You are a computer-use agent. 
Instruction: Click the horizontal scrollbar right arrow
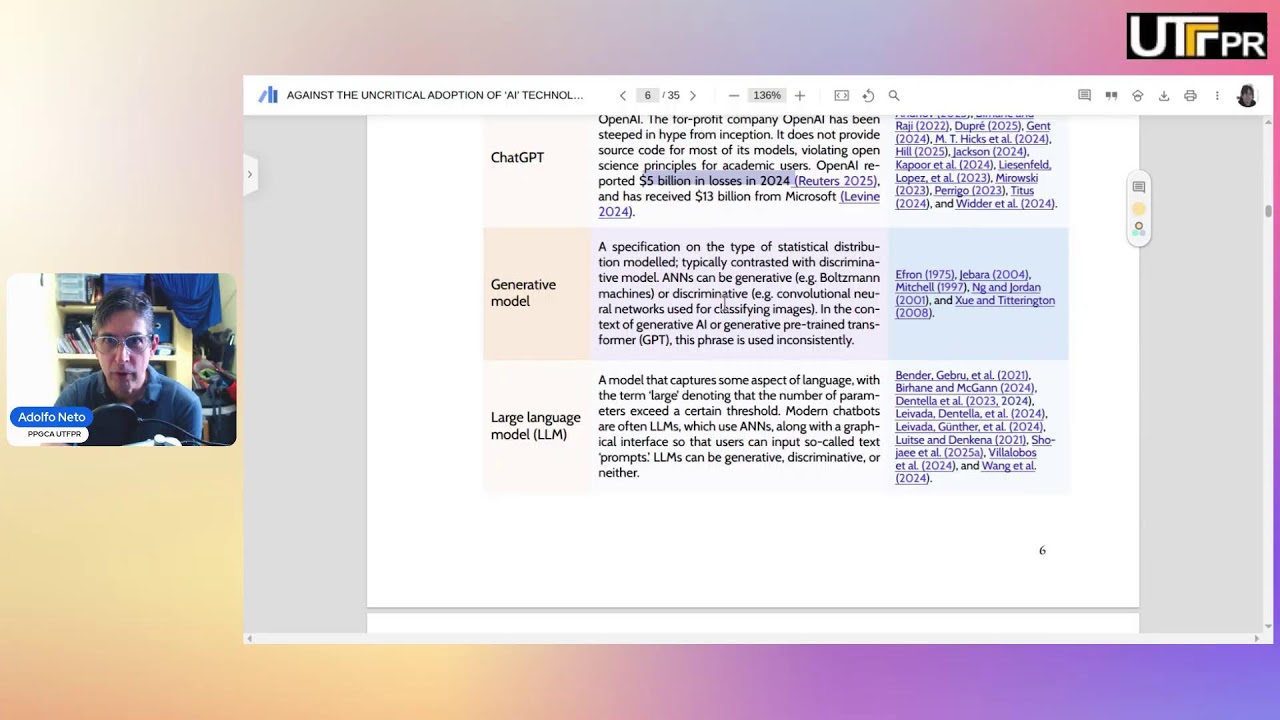click(1258, 638)
